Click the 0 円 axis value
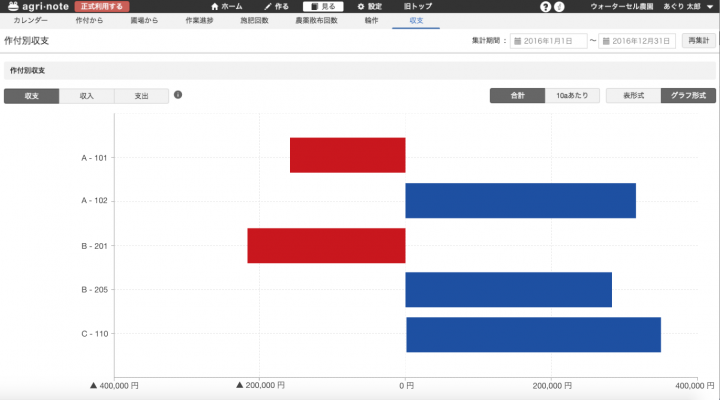Screen dimensions: 720x400 coord(406,386)
